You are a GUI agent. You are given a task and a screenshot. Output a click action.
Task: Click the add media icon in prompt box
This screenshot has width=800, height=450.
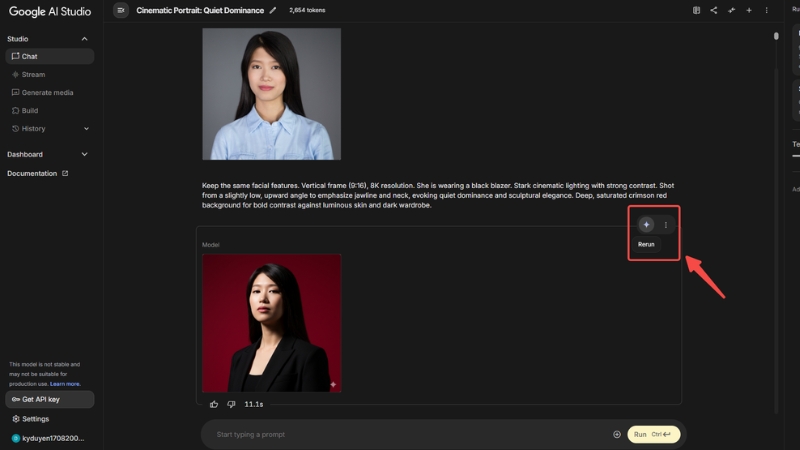[616, 434]
